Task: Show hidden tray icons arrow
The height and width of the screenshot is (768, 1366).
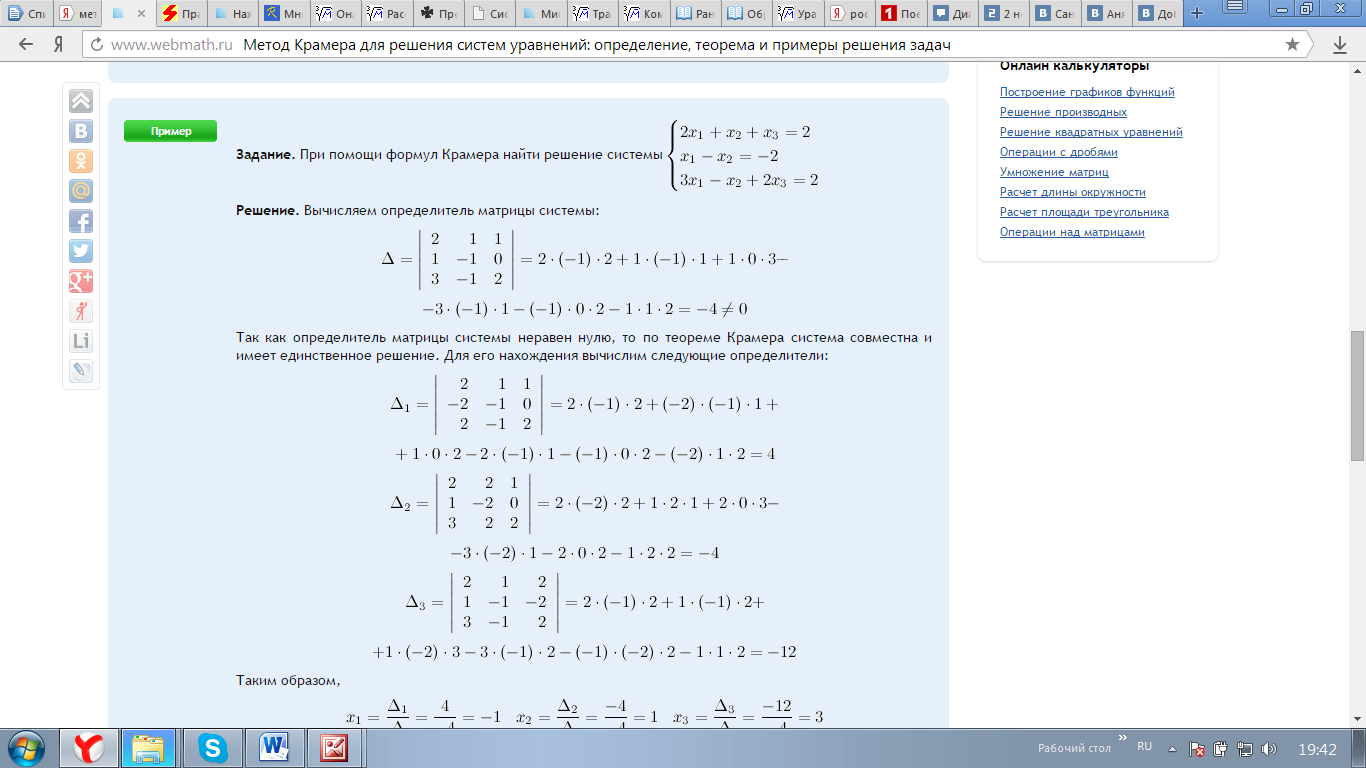Action: pyautogui.click(x=1172, y=749)
